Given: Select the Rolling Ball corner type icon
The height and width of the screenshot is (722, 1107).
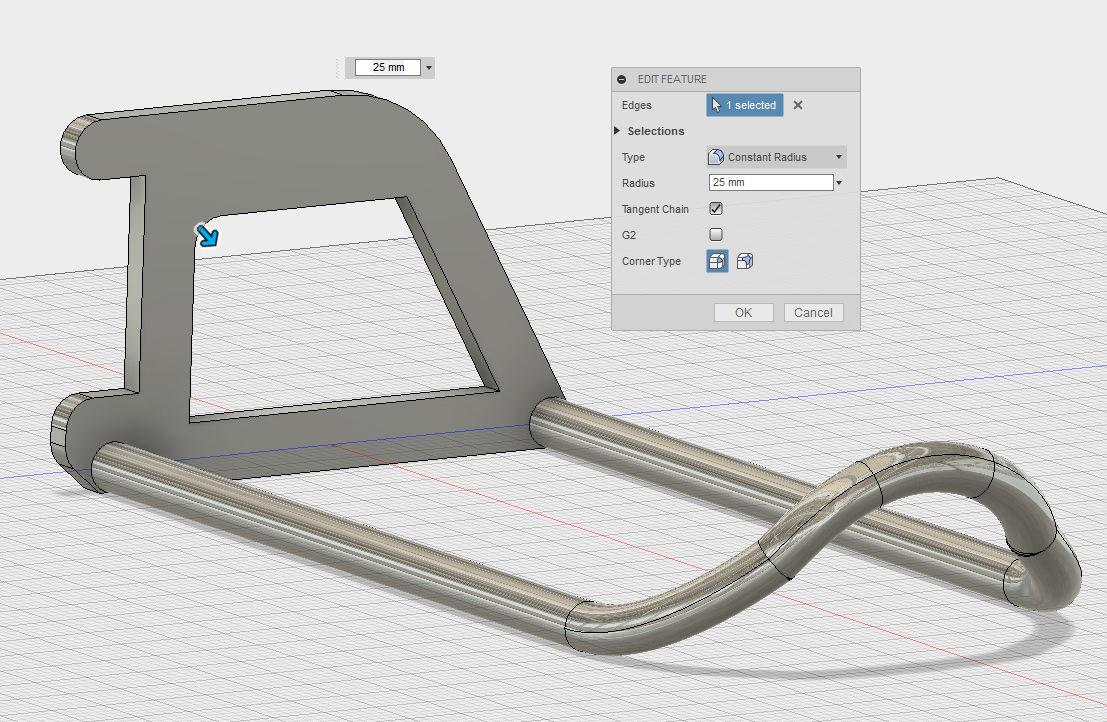Looking at the screenshot, I should click(717, 261).
